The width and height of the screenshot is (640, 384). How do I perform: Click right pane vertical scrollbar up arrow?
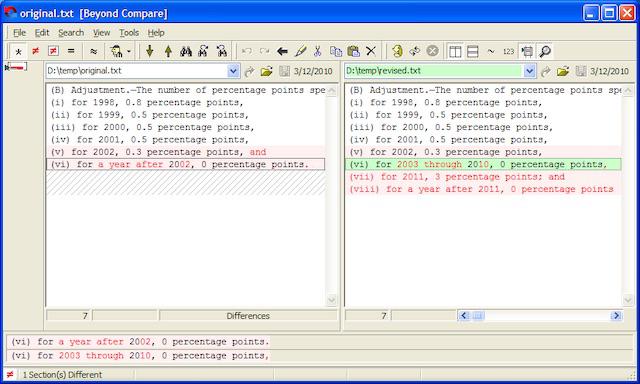628,90
